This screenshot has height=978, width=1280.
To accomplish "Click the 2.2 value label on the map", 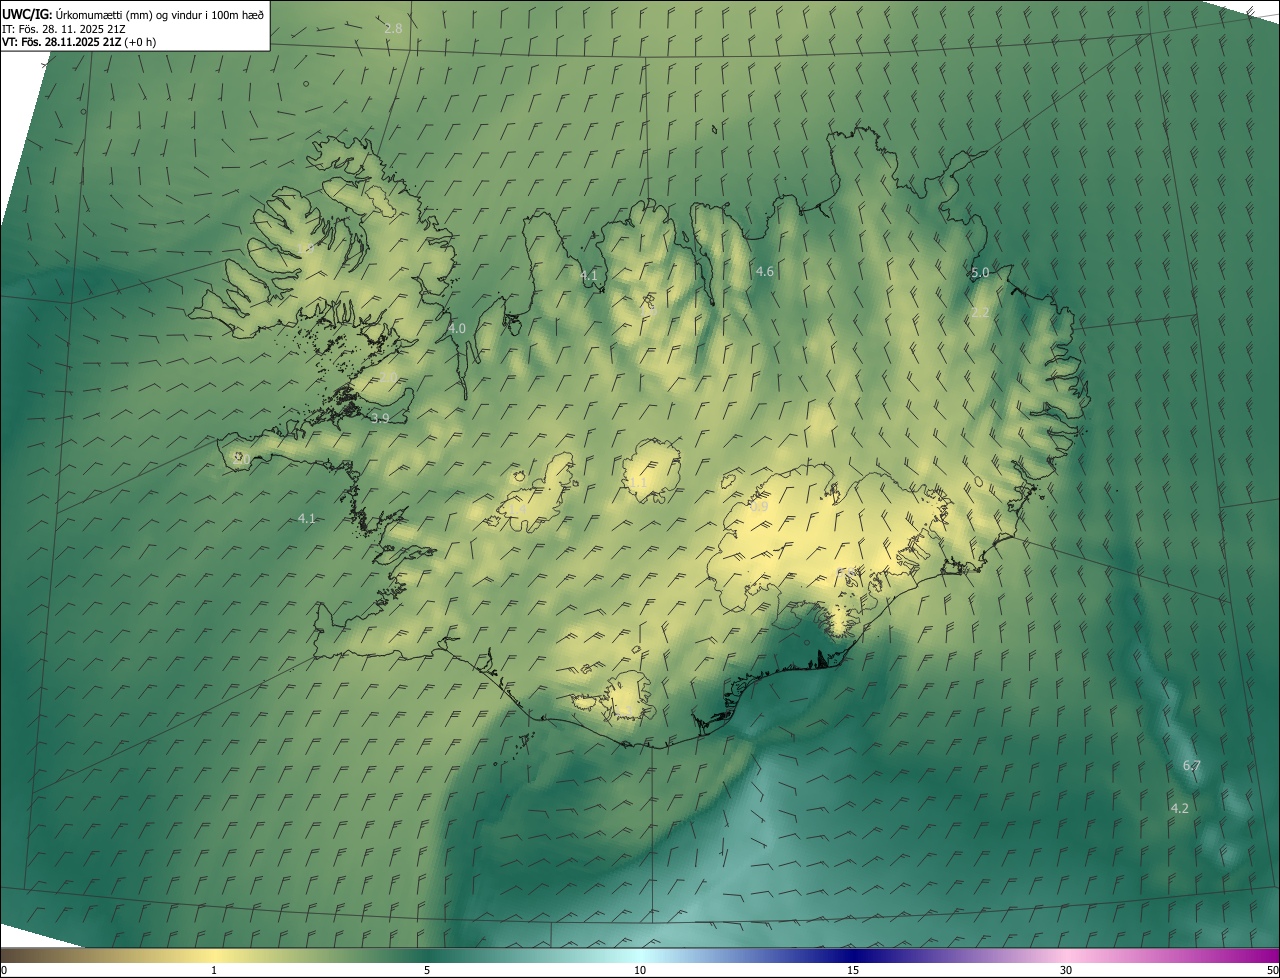I will coord(980,313).
